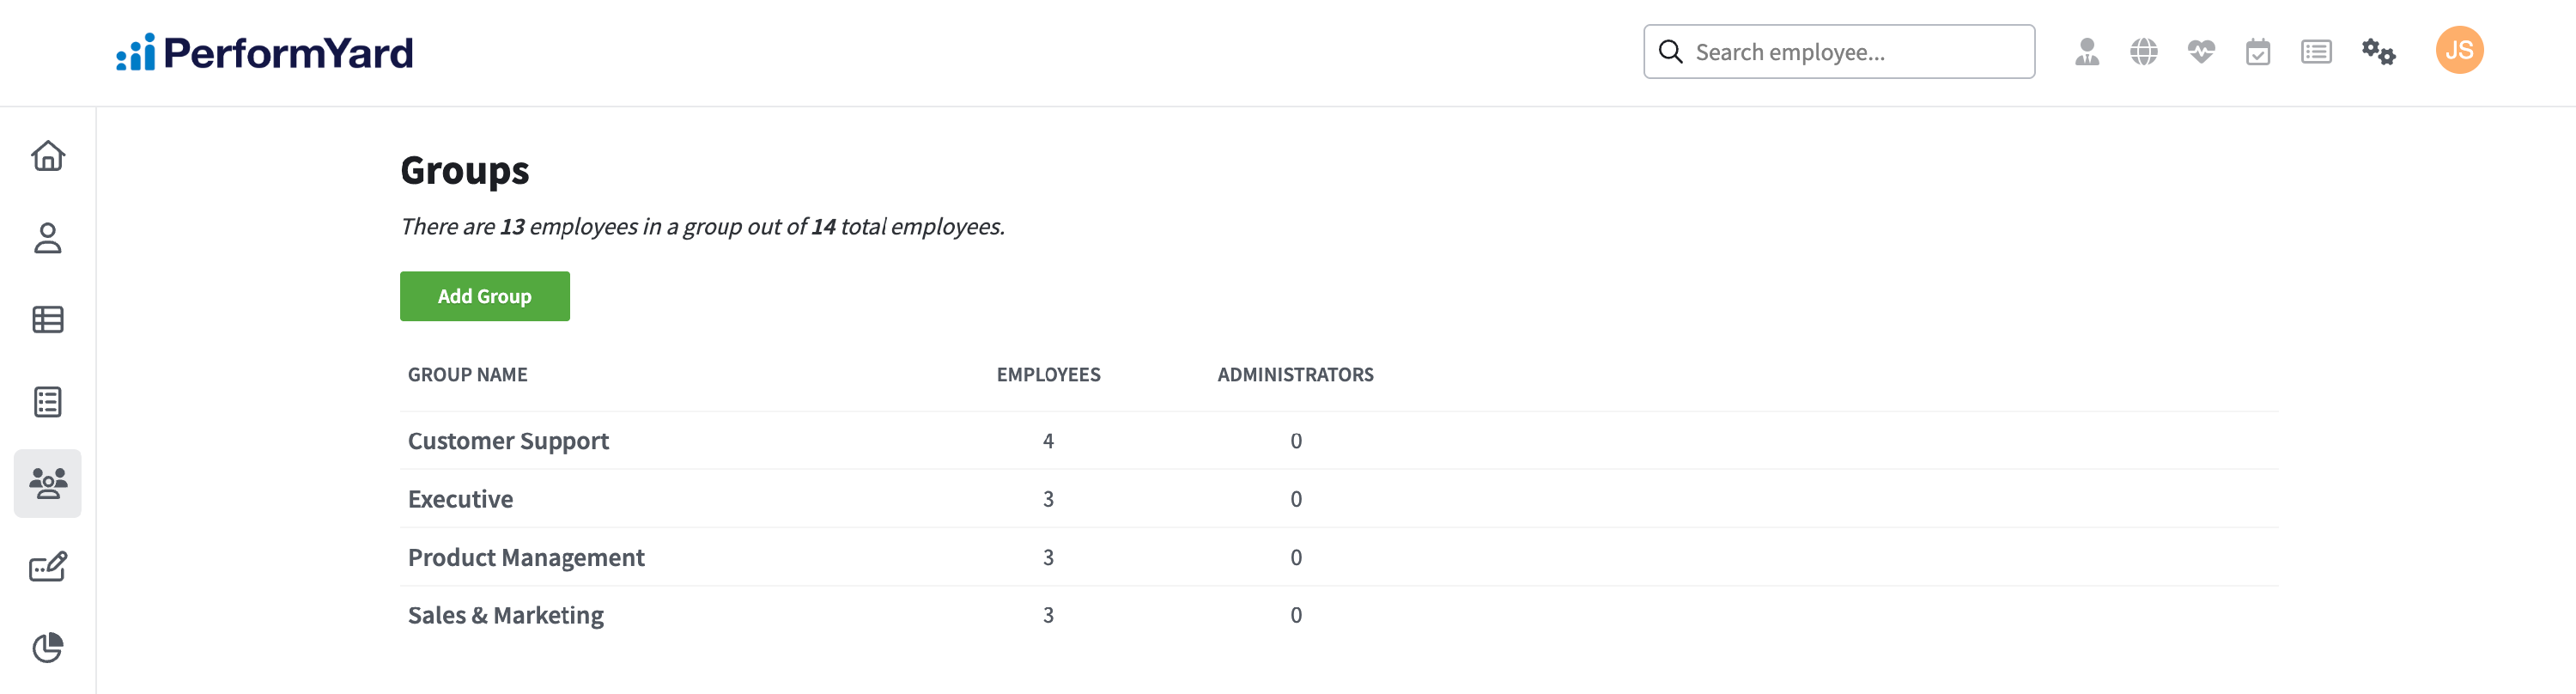This screenshot has height=694, width=2576.
Task: Open the sign-off pencil icon in sidebar
Action: click(x=48, y=567)
